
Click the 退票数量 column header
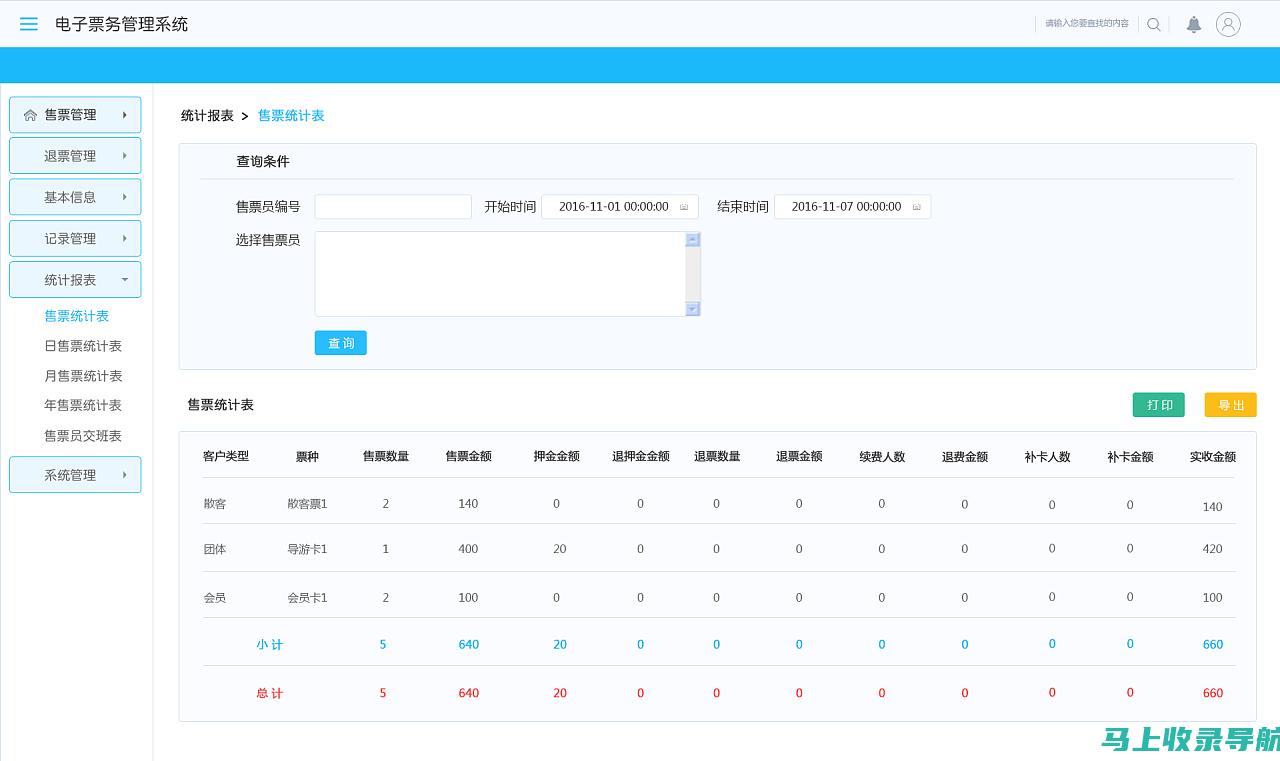tap(718, 457)
